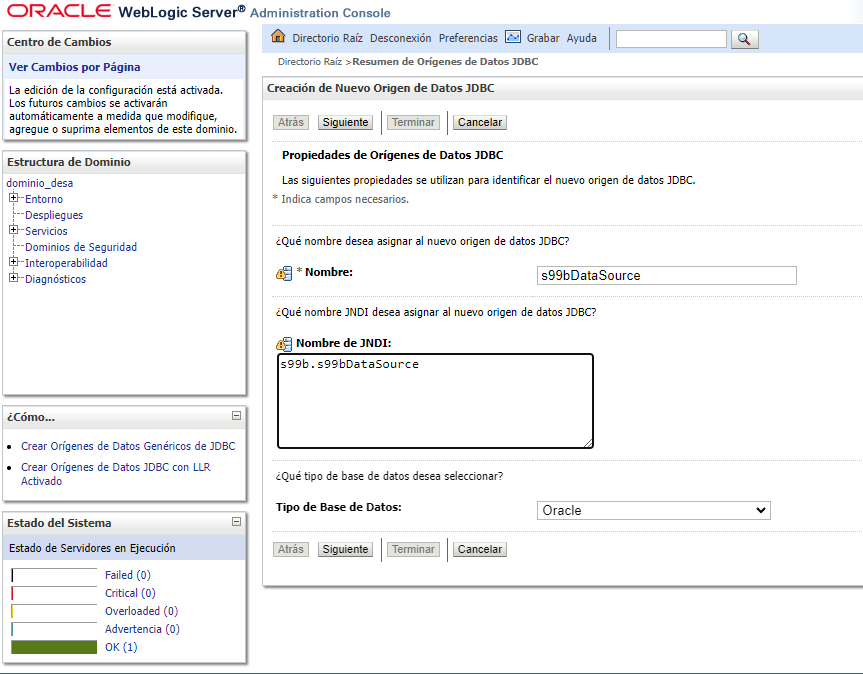Open Interoperabilidad in the domain tree
The height and width of the screenshot is (674, 863).
point(66,263)
